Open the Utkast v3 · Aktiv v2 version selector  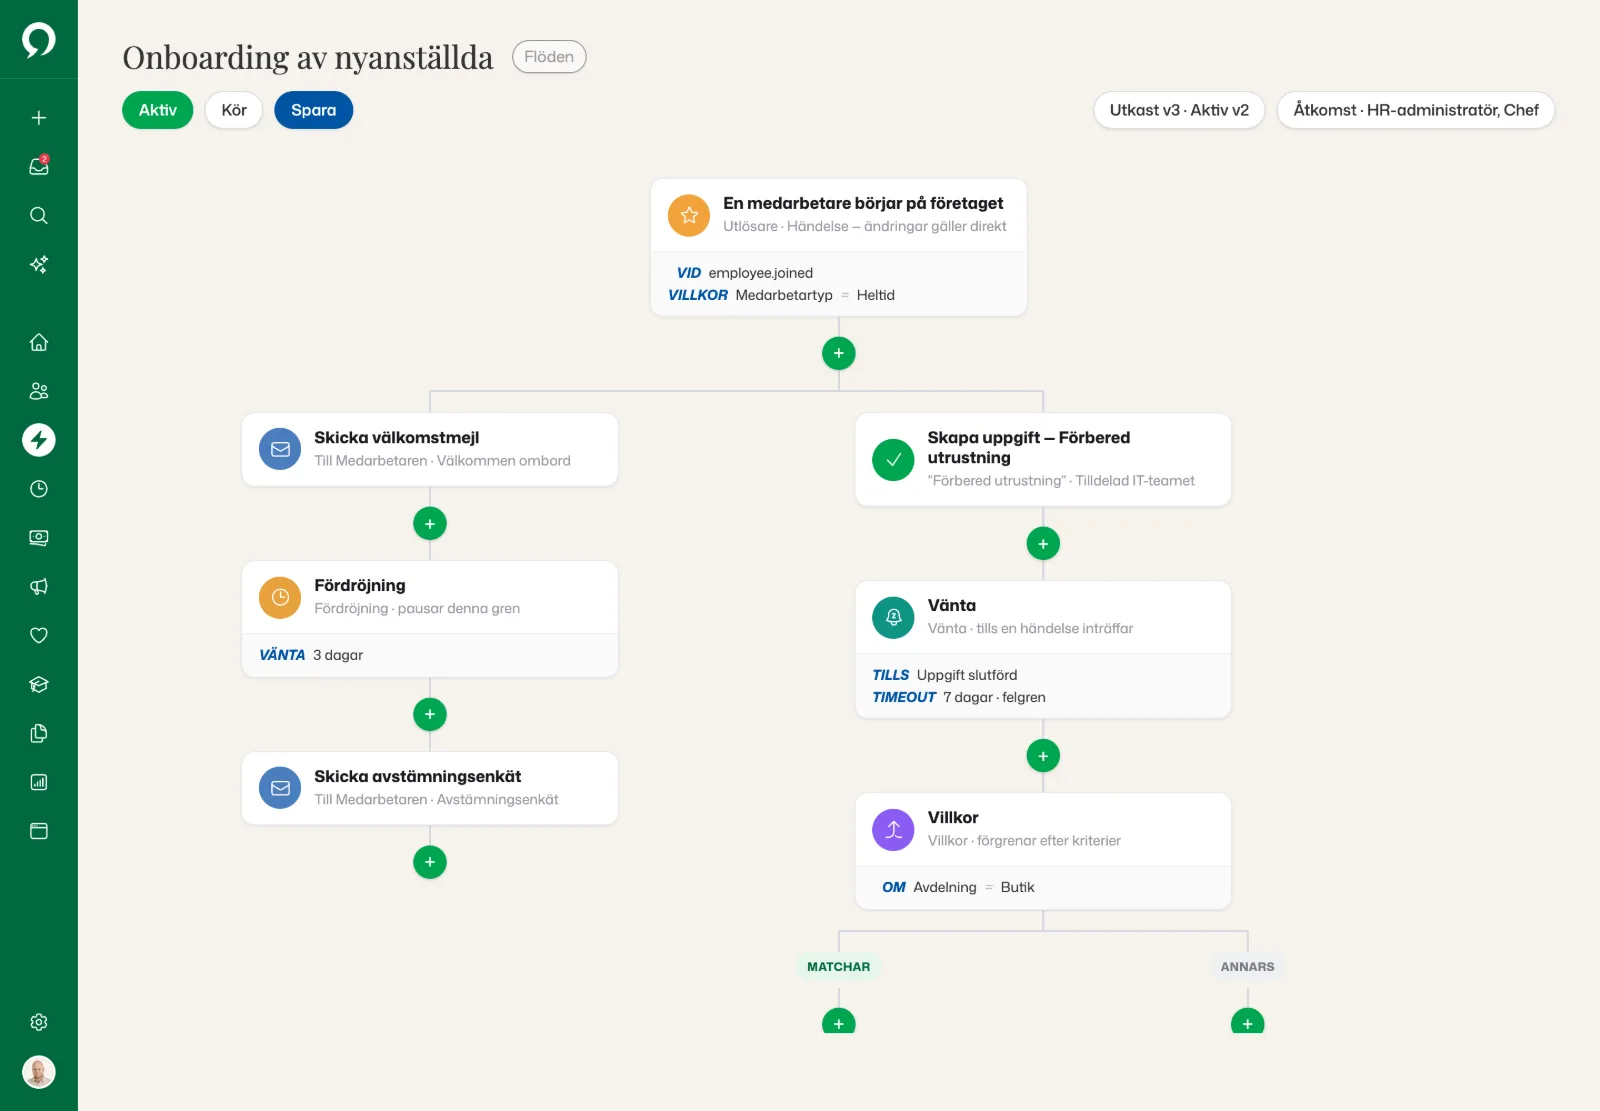pyautogui.click(x=1179, y=110)
